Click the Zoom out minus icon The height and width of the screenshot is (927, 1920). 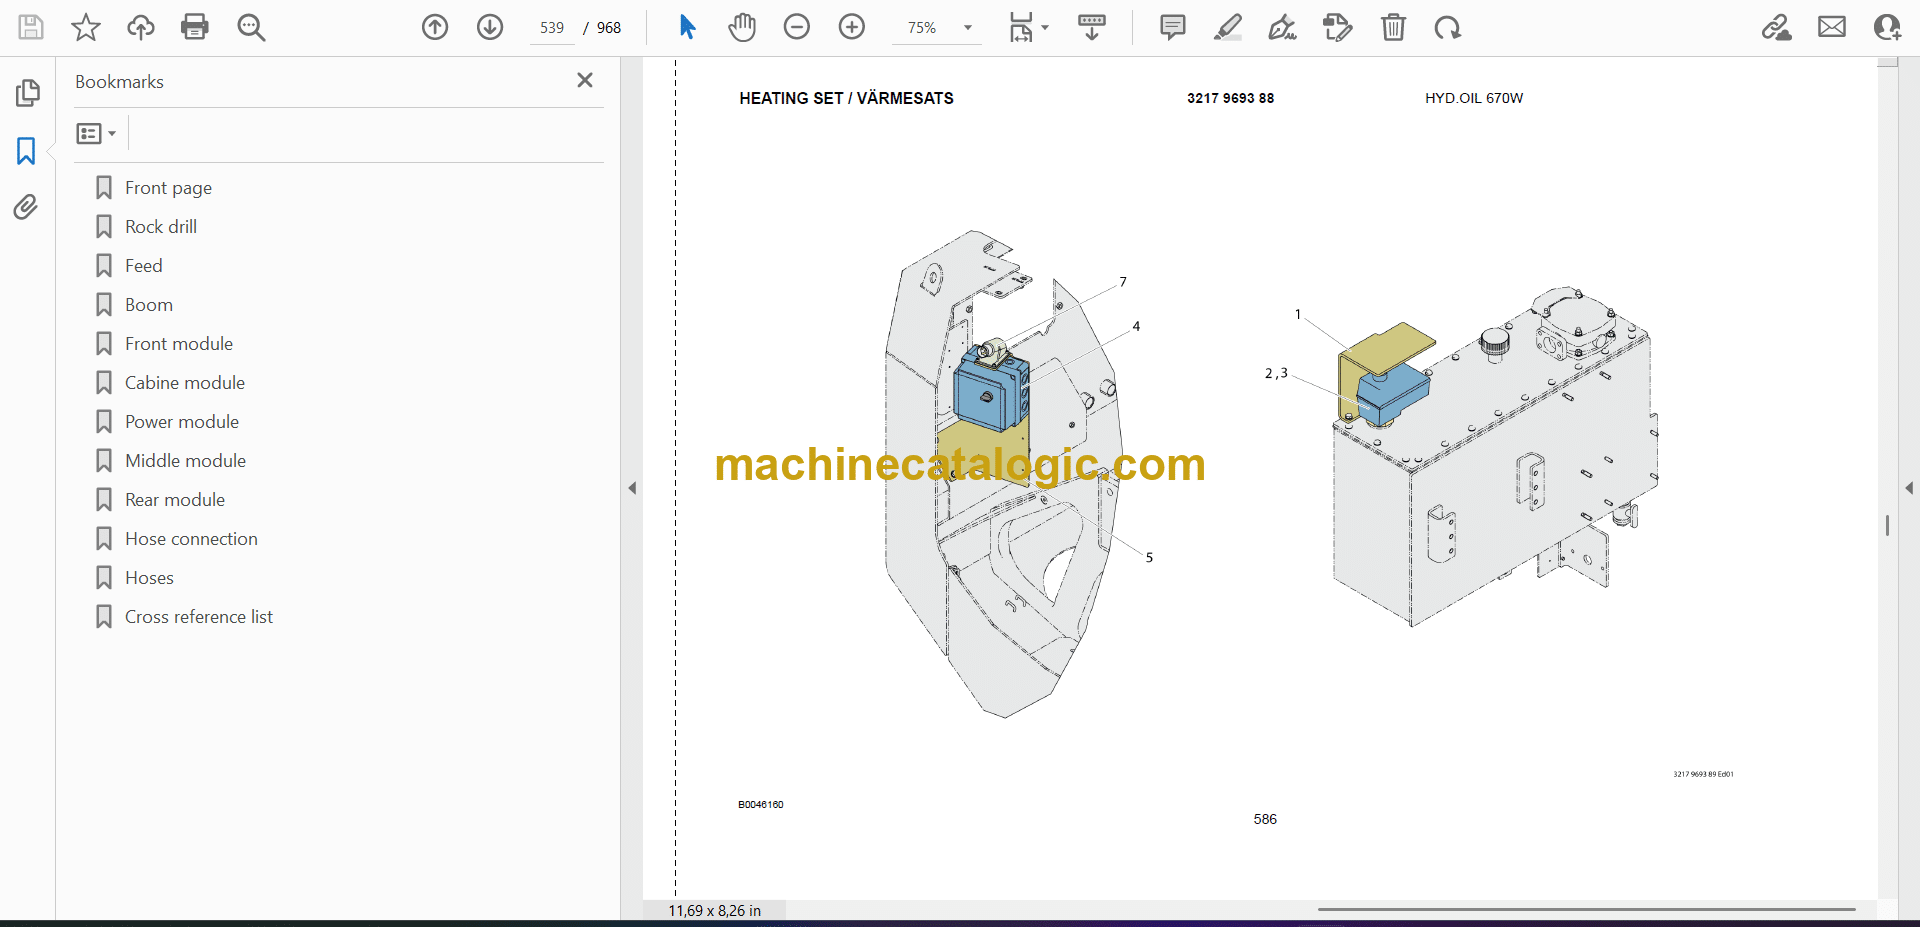[x=797, y=27]
